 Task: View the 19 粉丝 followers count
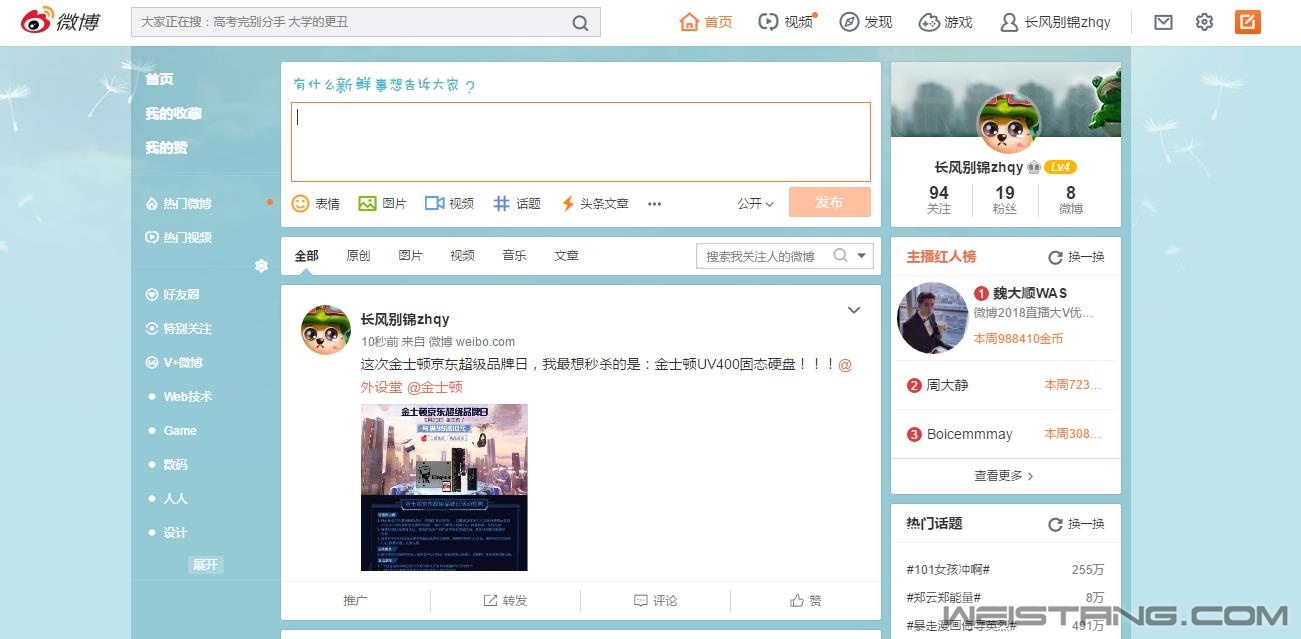click(x=1005, y=200)
